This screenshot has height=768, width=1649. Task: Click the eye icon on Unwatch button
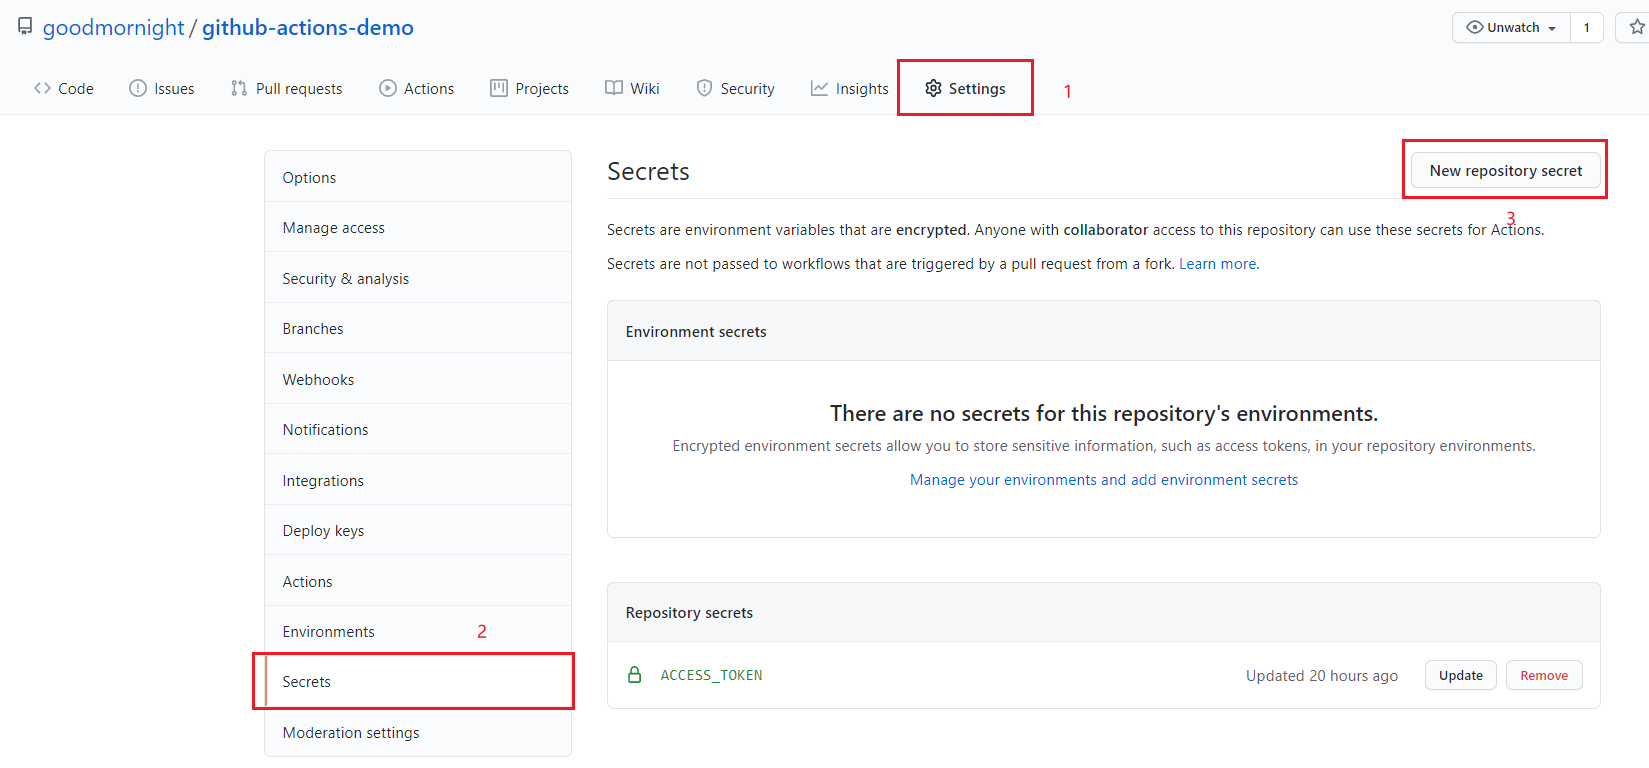click(1475, 27)
